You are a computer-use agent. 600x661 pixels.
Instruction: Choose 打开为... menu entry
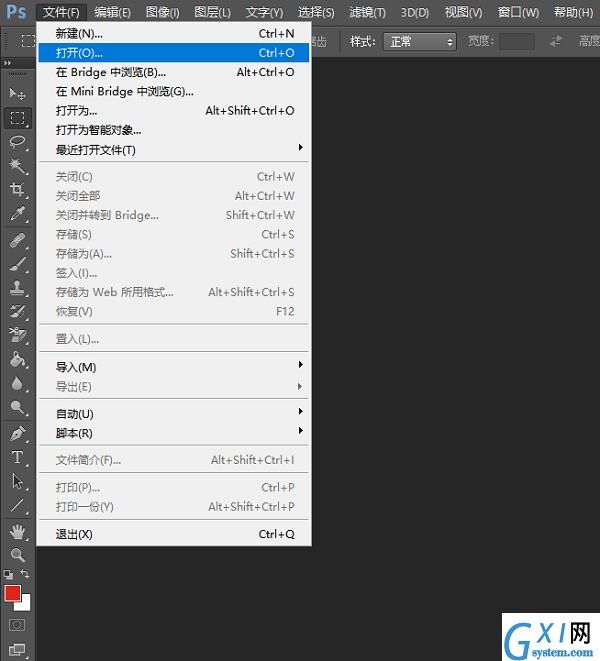pyautogui.click(x=173, y=111)
